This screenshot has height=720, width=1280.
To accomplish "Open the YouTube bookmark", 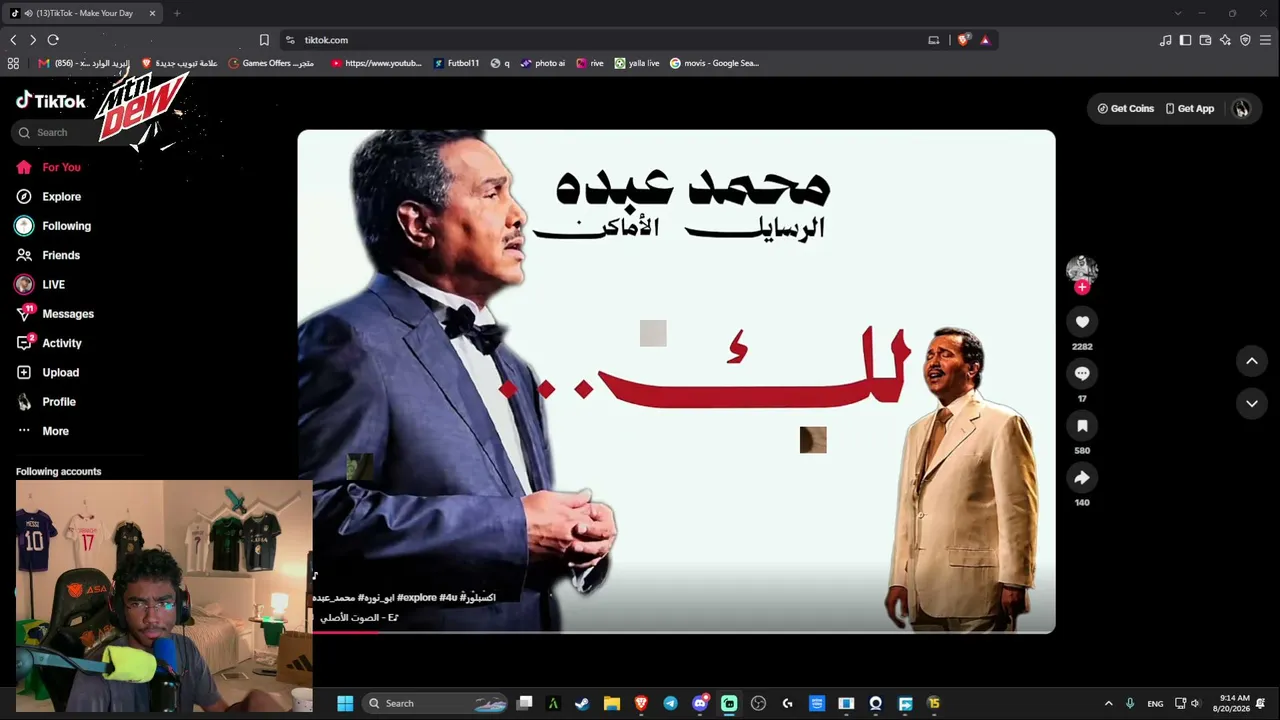I will pos(376,63).
